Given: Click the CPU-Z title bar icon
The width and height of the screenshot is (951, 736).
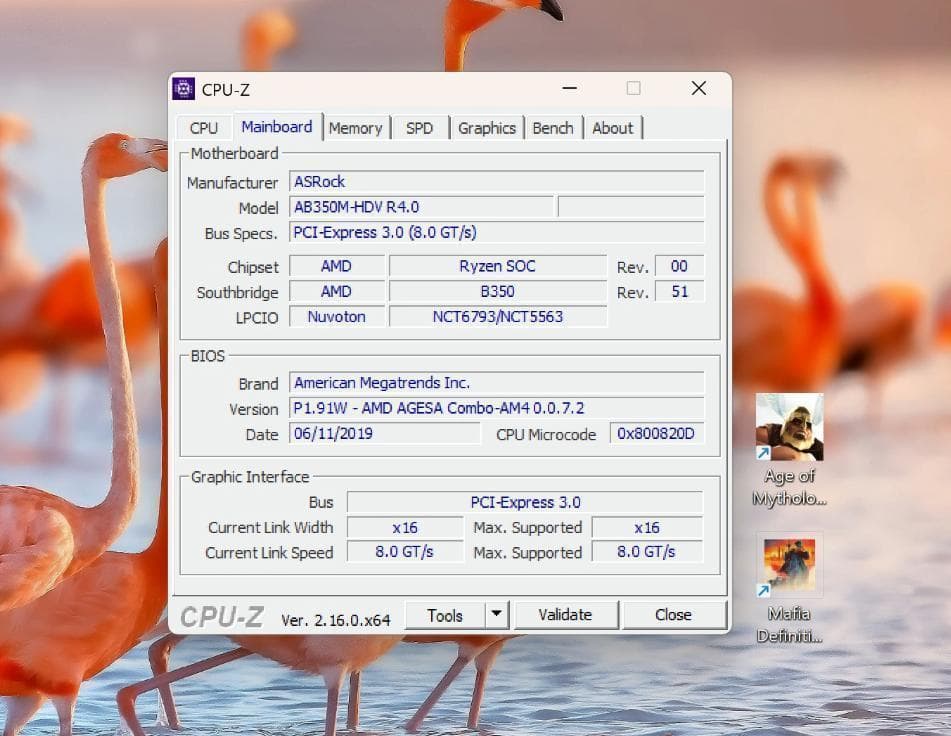Looking at the screenshot, I should [x=184, y=89].
